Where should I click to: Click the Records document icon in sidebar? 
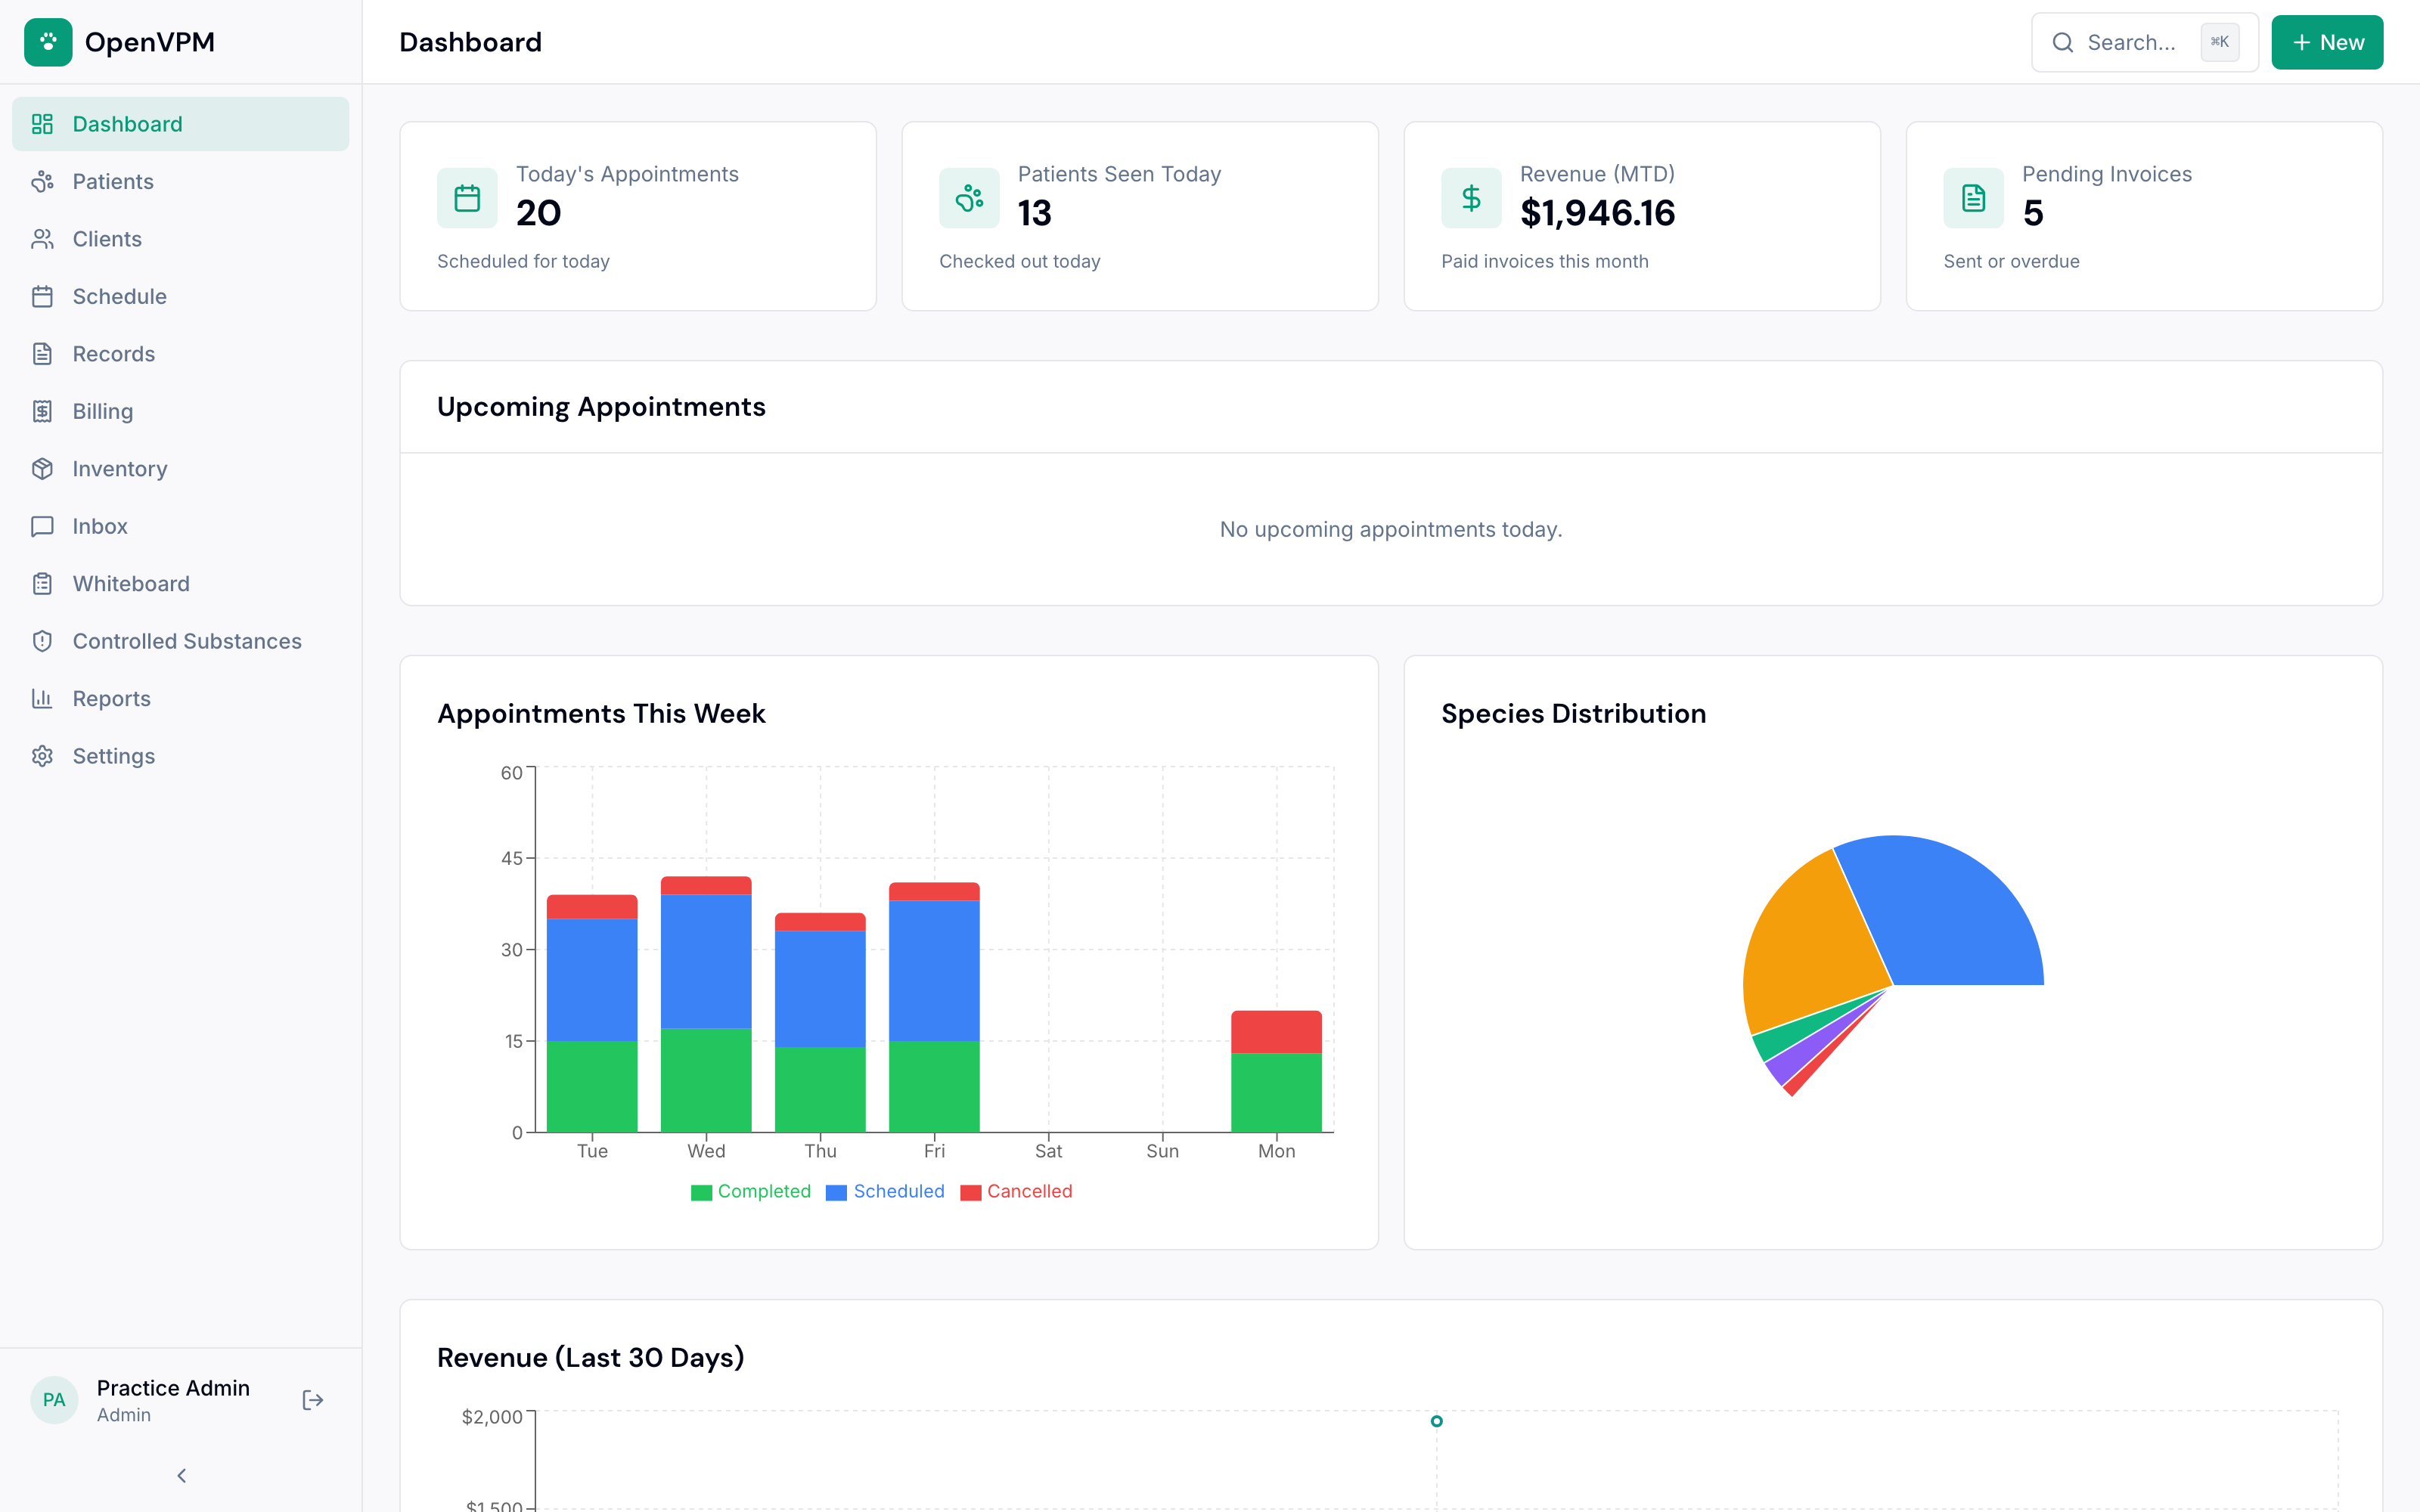pyautogui.click(x=42, y=354)
